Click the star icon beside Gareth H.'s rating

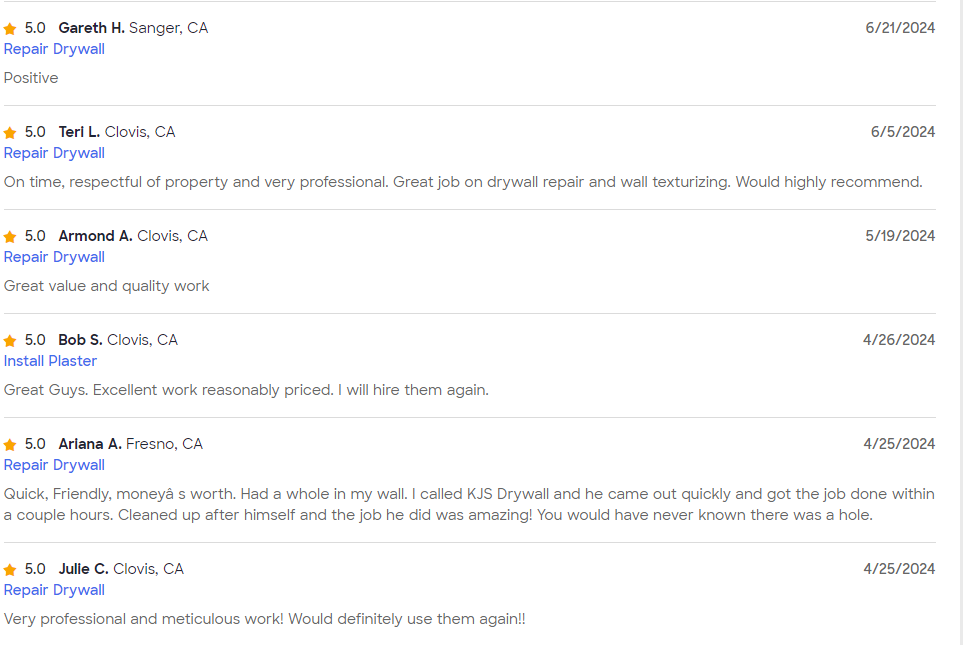10,29
